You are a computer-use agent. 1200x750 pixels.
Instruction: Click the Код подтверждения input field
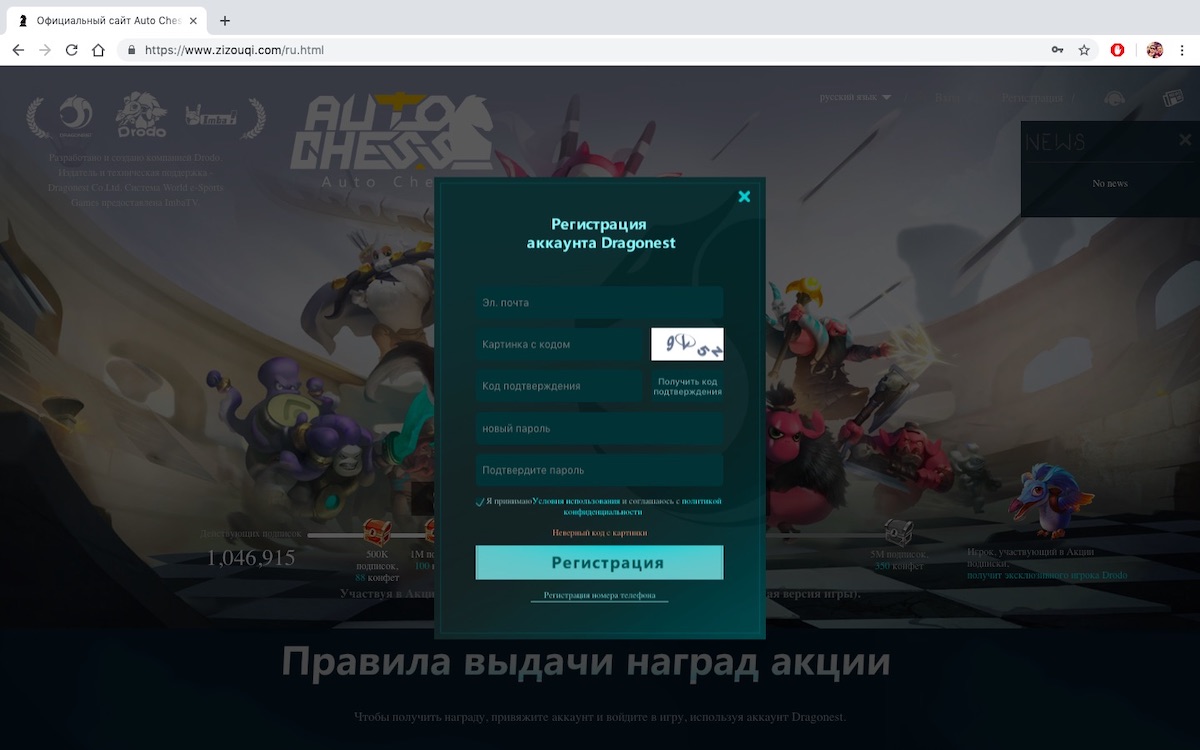pyautogui.click(x=560, y=386)
